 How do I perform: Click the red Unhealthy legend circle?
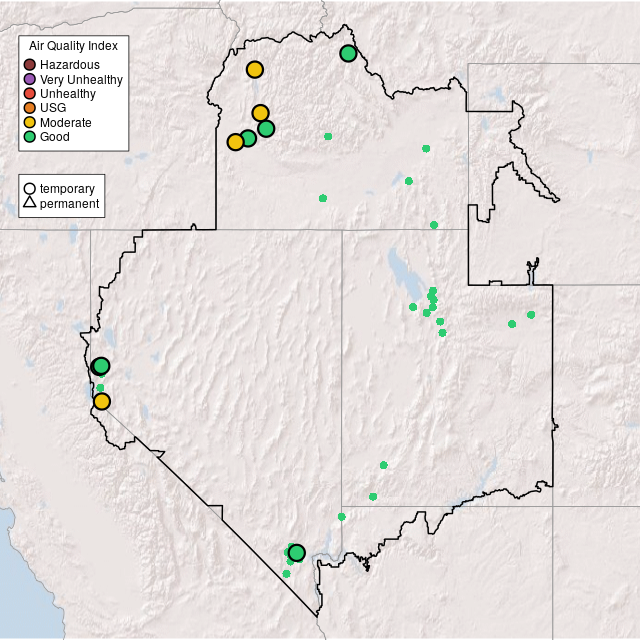tap(30, 93)
